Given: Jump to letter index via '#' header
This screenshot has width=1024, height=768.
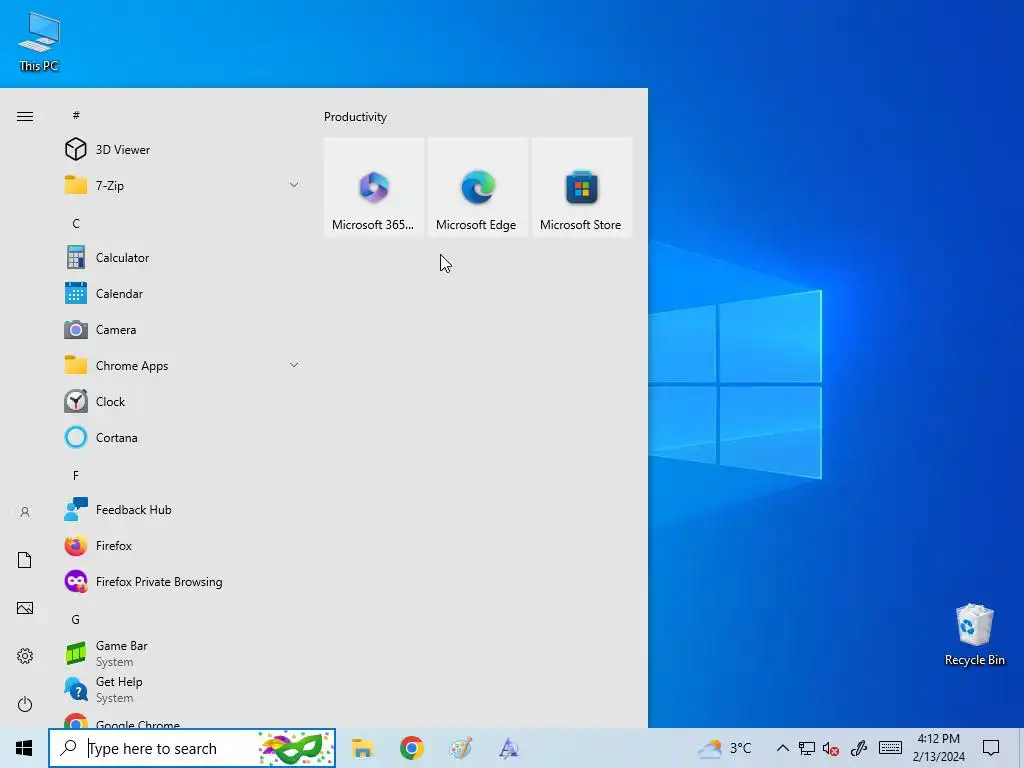Looking at the screenshot, I should [x=76, y=115].
